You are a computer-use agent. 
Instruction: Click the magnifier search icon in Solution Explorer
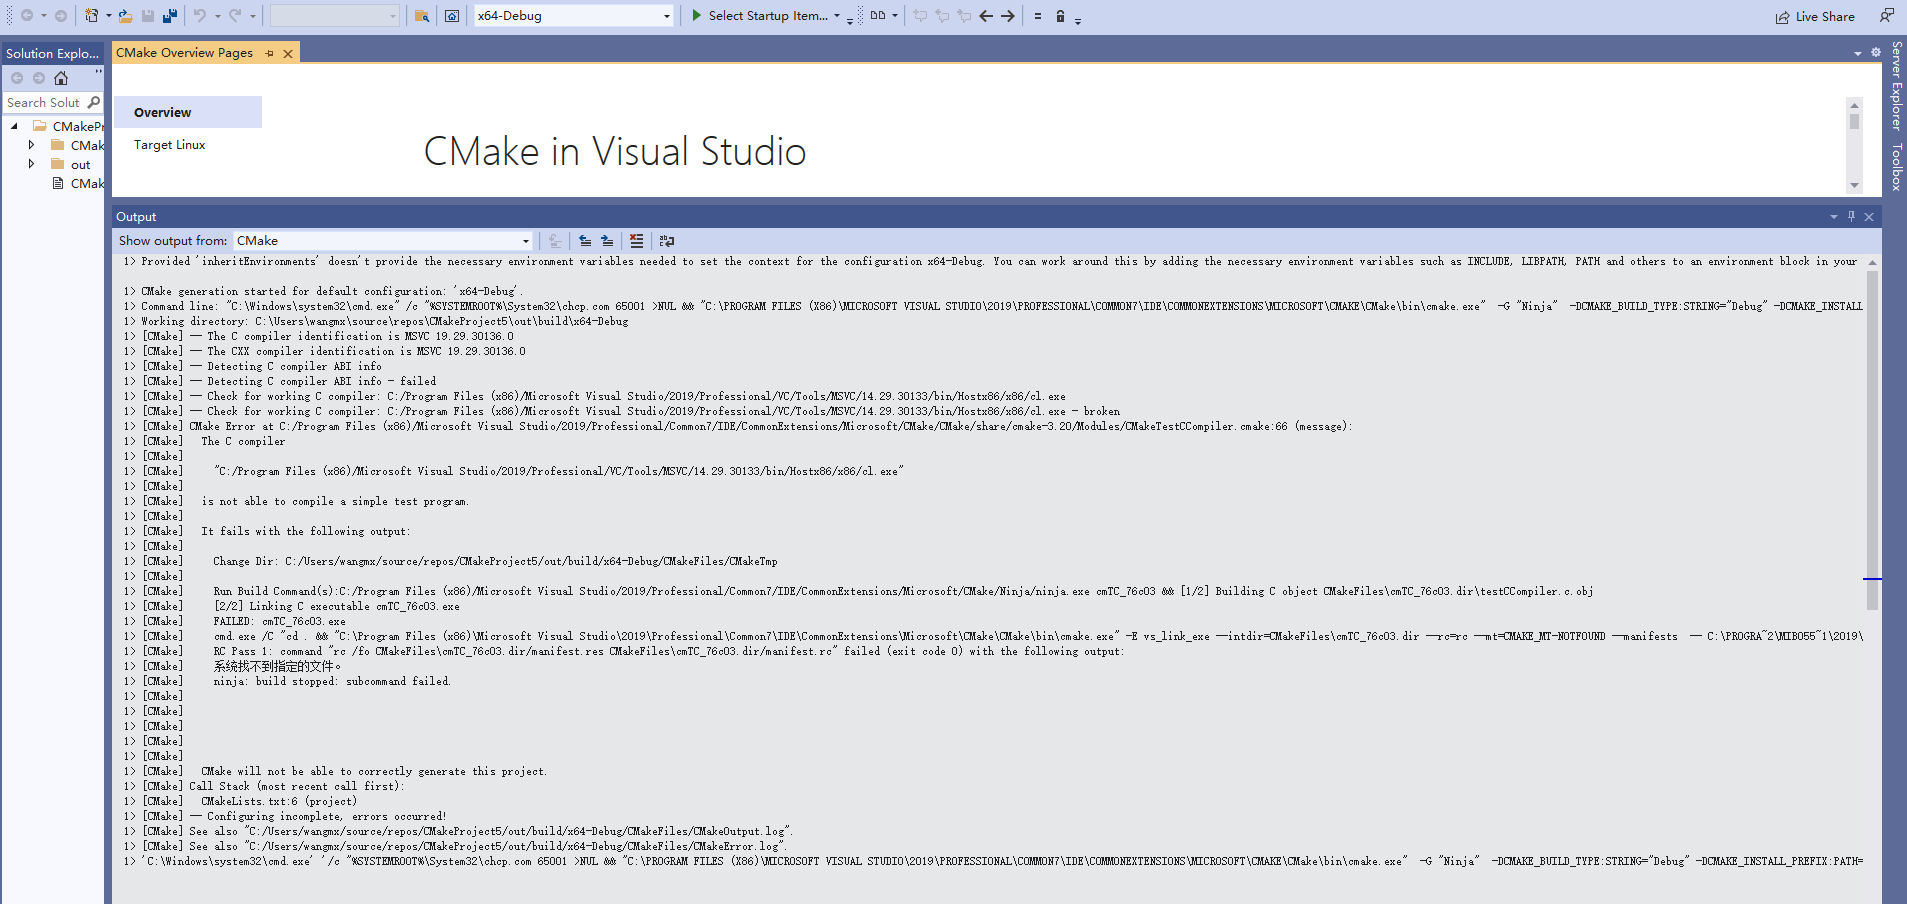point(94,102)
